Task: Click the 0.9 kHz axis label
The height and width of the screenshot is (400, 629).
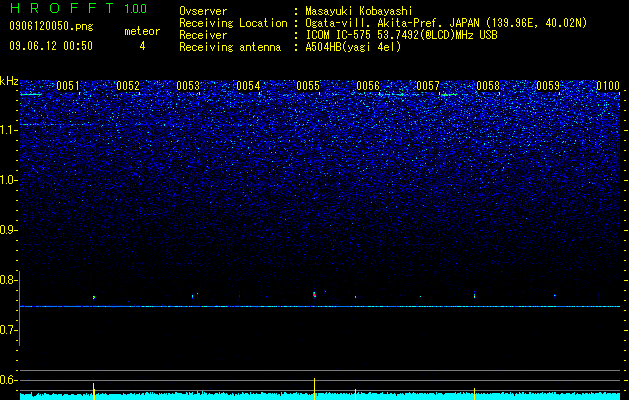Action: tap(8, 230)
